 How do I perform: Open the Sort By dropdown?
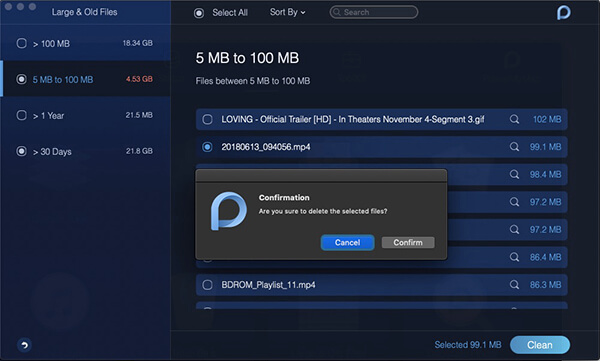point(287,12)
